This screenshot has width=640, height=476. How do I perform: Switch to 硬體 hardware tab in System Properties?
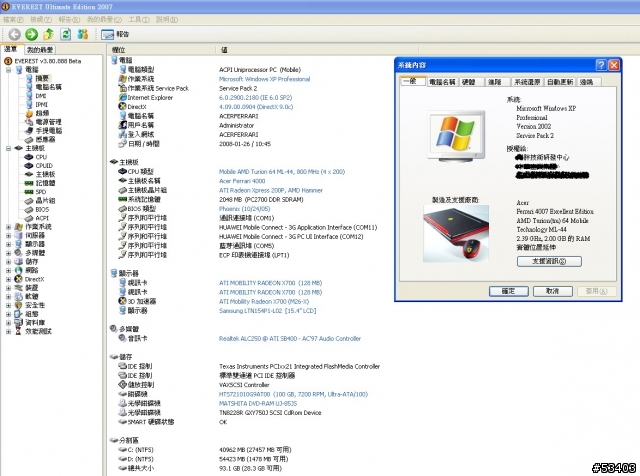(469, 82)
